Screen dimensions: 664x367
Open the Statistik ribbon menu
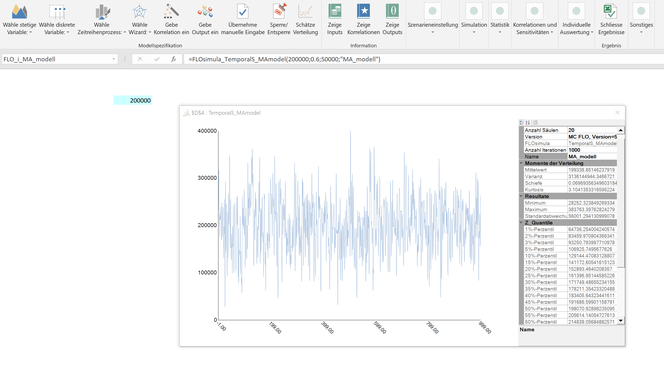pos(500,19)
